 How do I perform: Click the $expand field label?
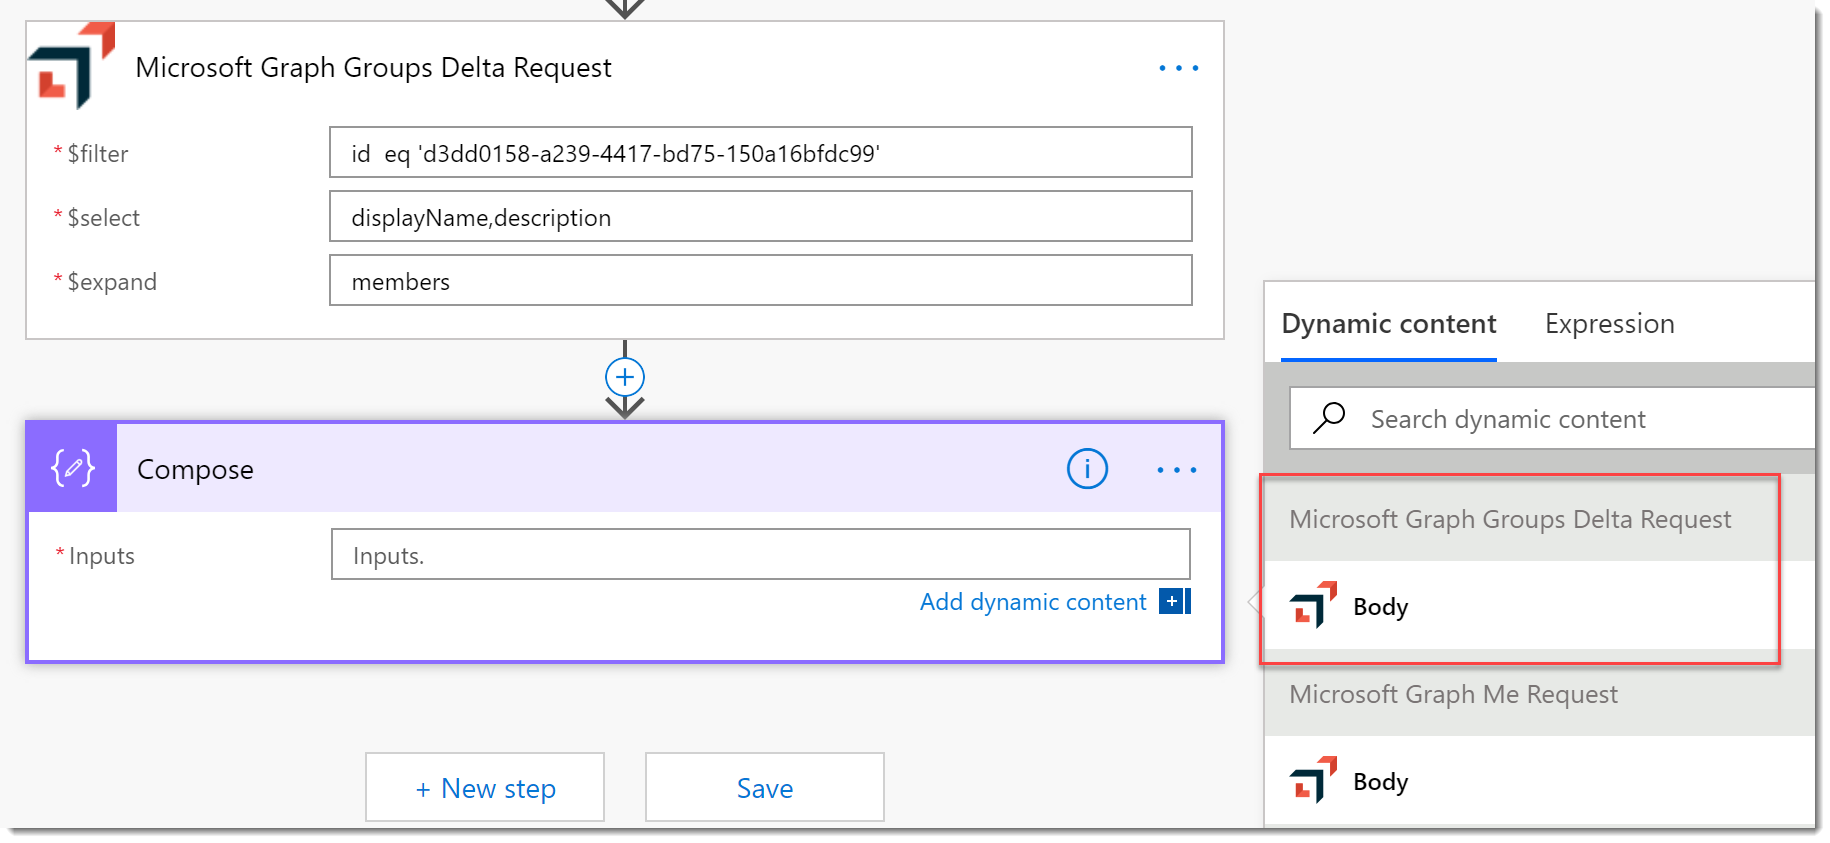112,282
